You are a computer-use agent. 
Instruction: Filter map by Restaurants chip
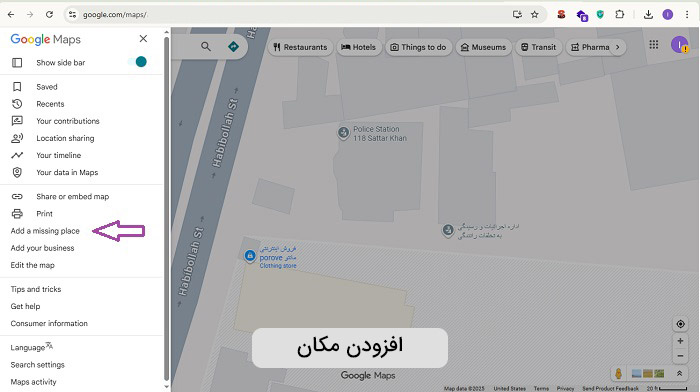point(300,47)
